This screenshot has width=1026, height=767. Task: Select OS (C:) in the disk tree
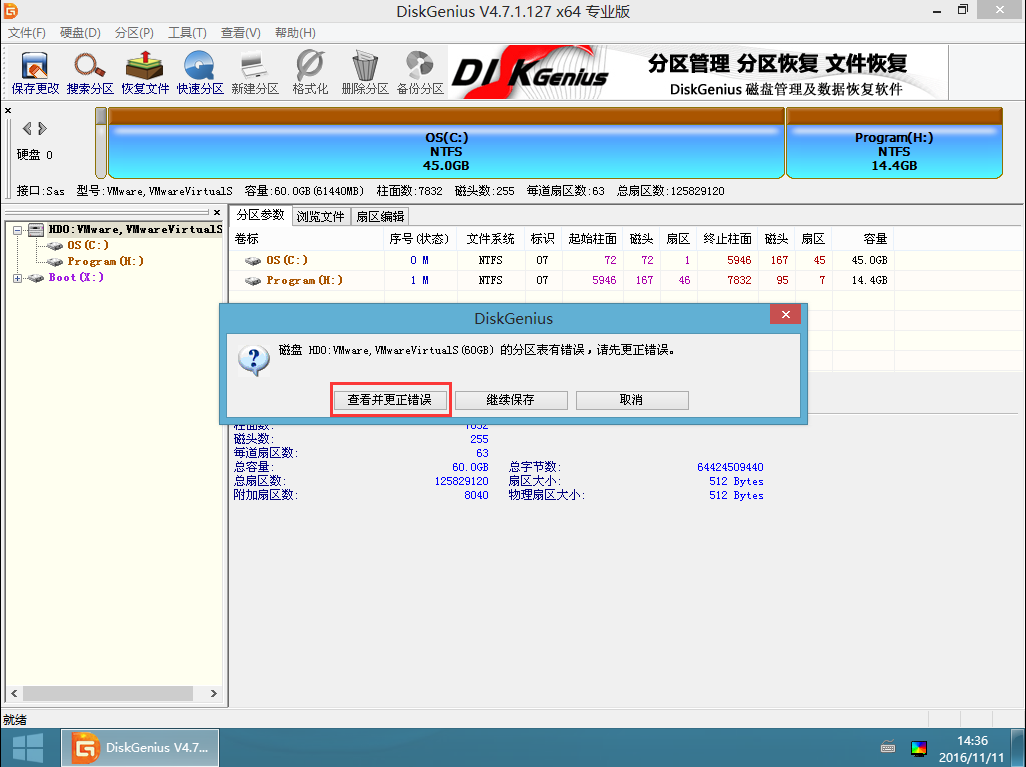88,245
